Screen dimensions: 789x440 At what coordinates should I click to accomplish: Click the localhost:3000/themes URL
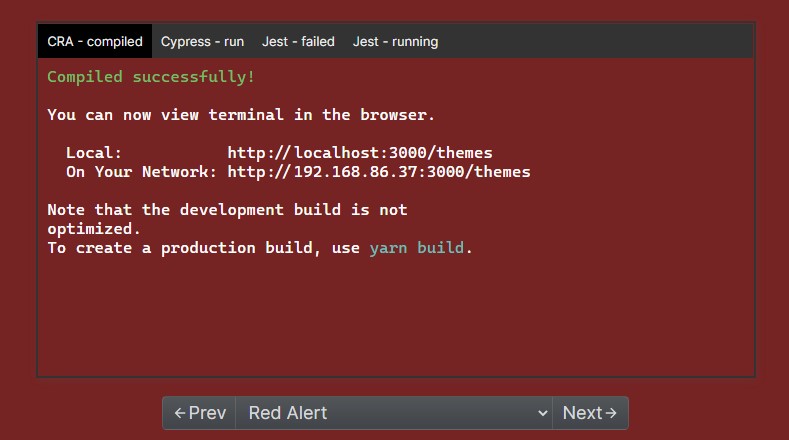[x=360, y=153]
